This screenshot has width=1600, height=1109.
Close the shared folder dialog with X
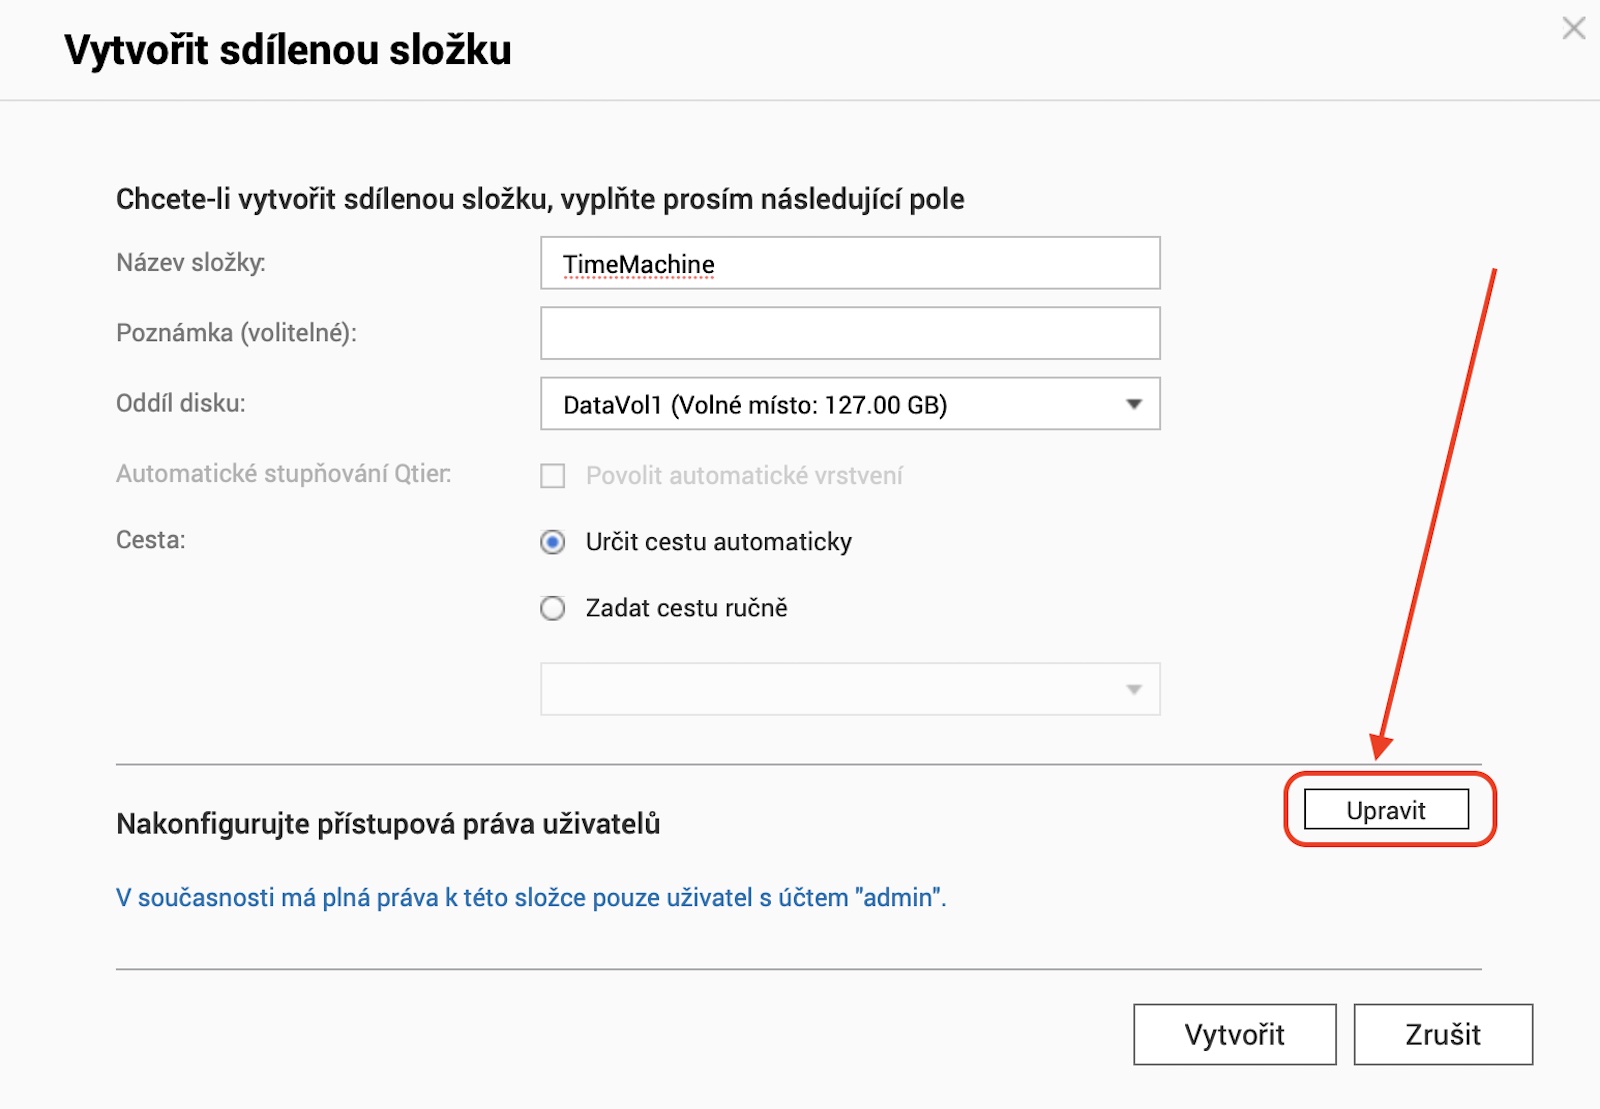coord(1573,28)
